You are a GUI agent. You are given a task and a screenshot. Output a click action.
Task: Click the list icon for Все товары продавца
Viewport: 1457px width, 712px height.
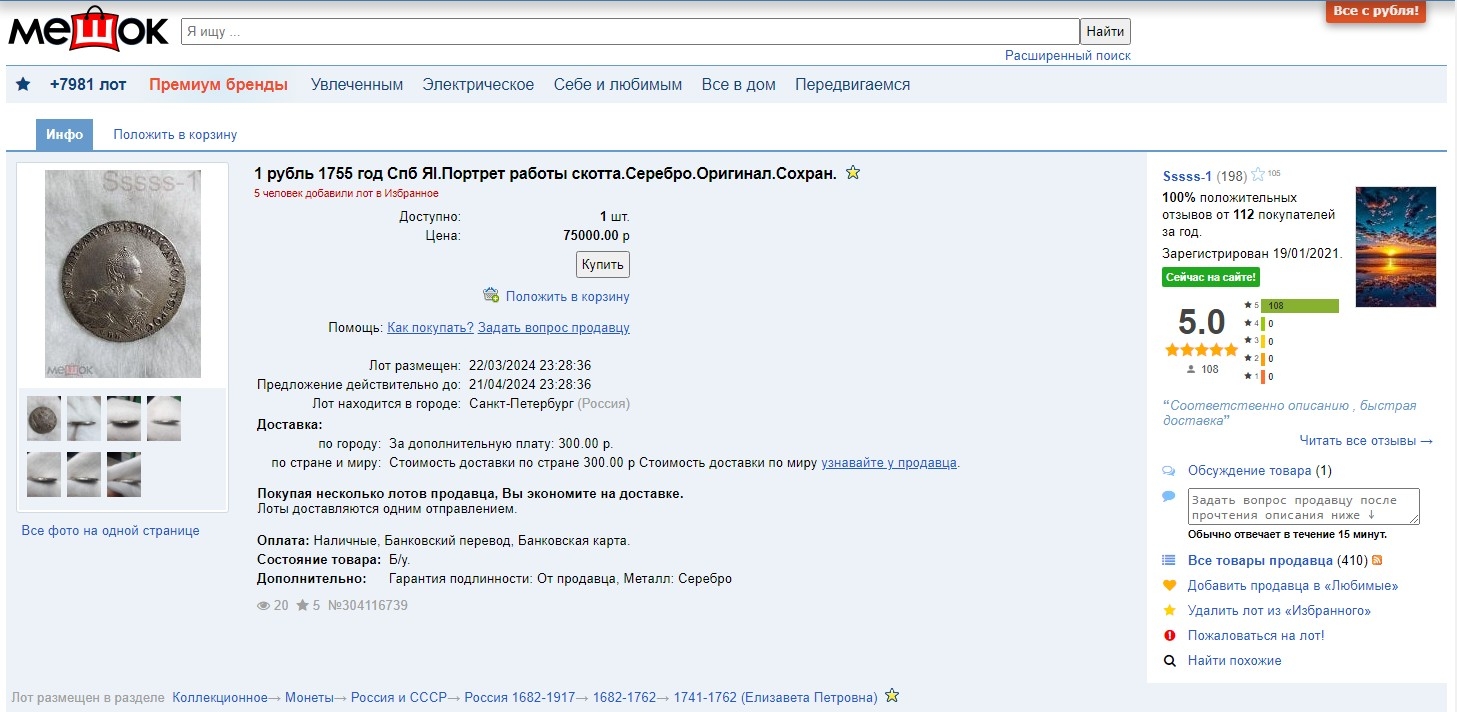pyautogui.click(x=1169, y=560)
